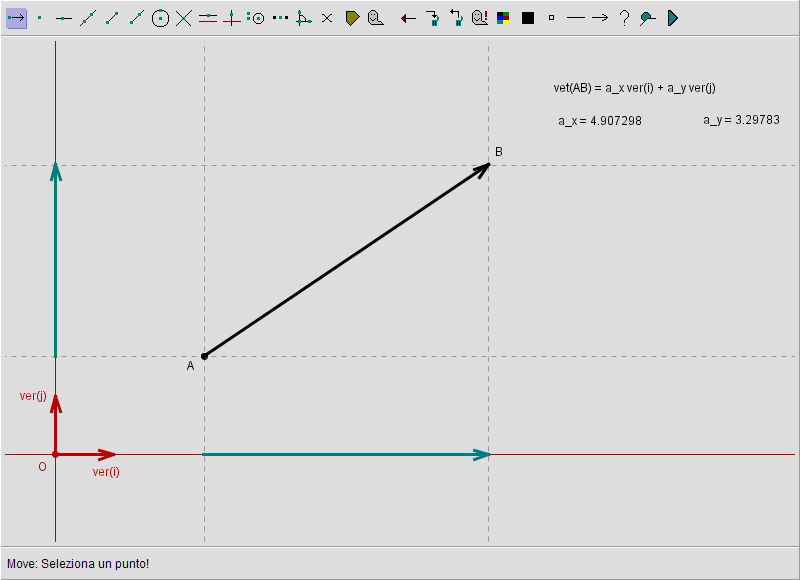This screenshot has width=800, height=580.
Task: Click the a_y= 3.29783 value
Action: click(741, 120)
